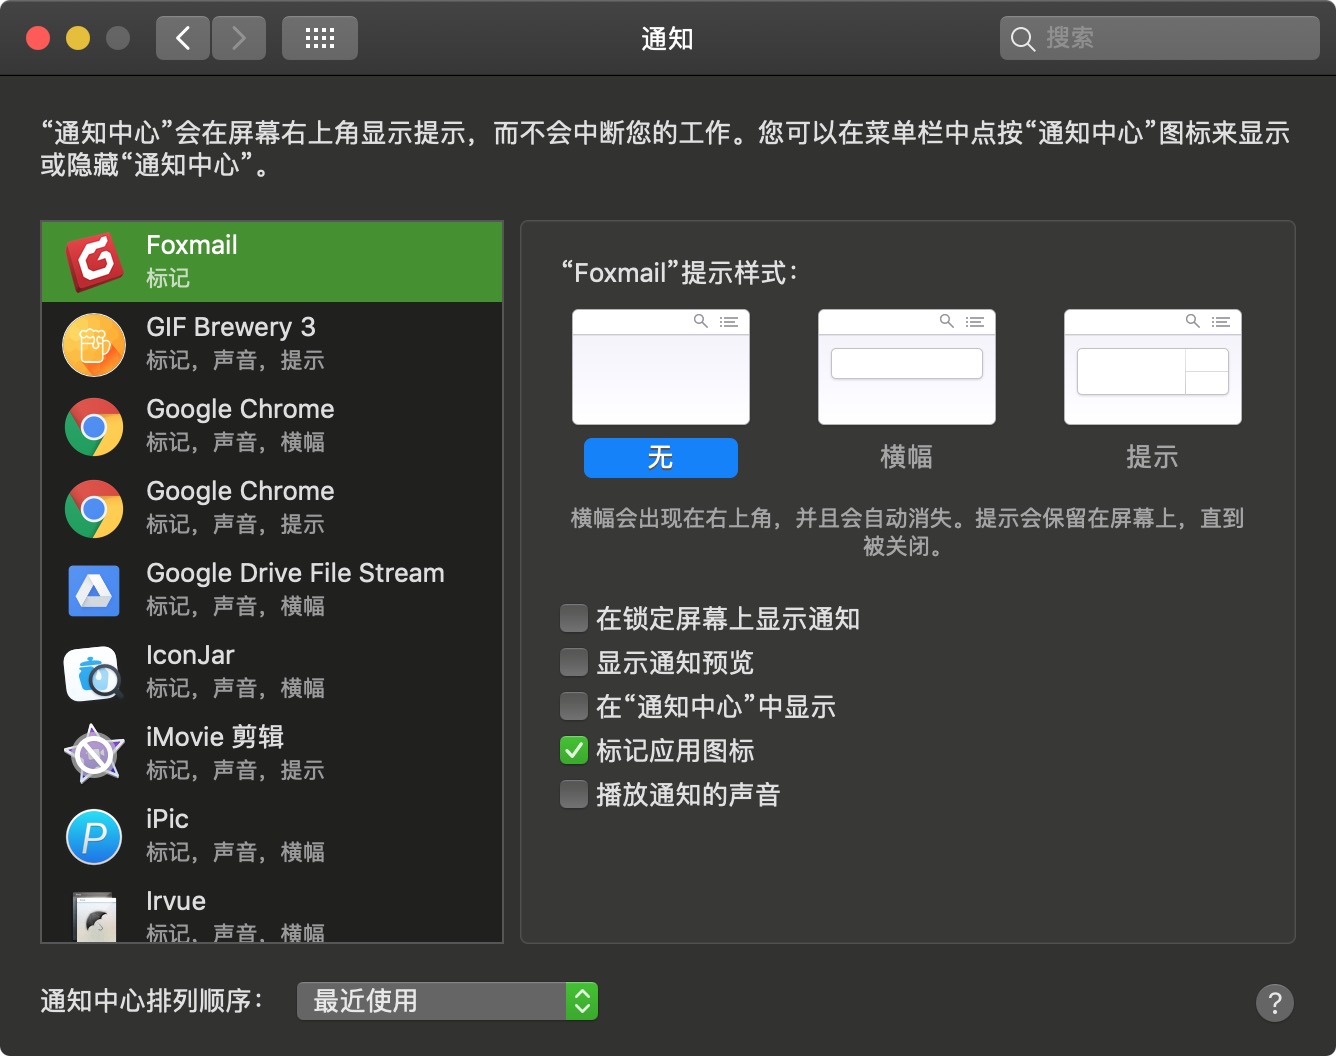Go back with the left arrow button

click(x=183, y=38)
